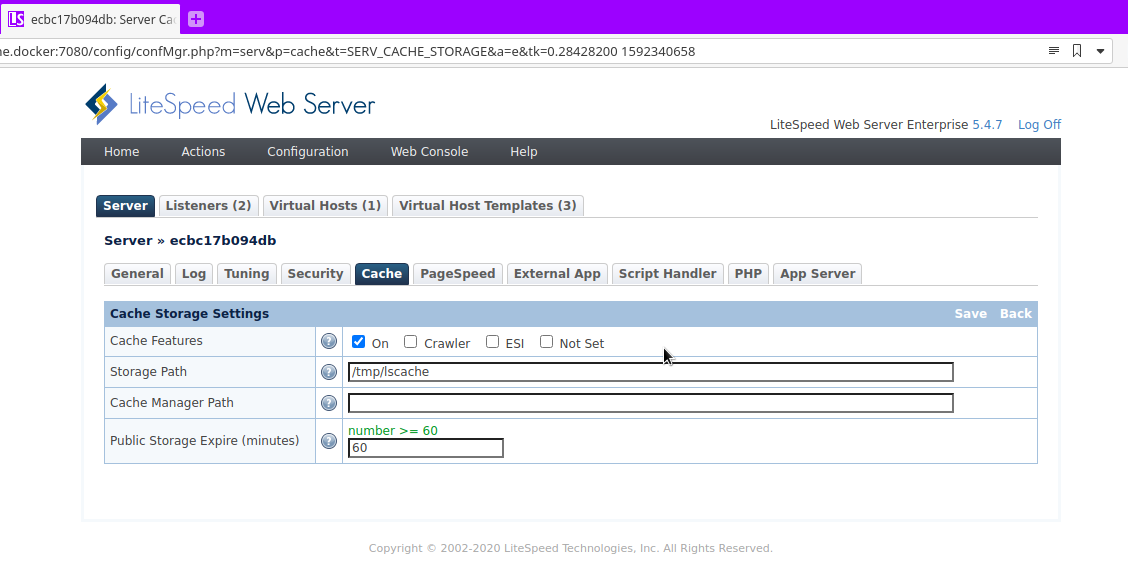
Task: Uncheck the On cache features checkbox
Action: click(x=358, y=341)
